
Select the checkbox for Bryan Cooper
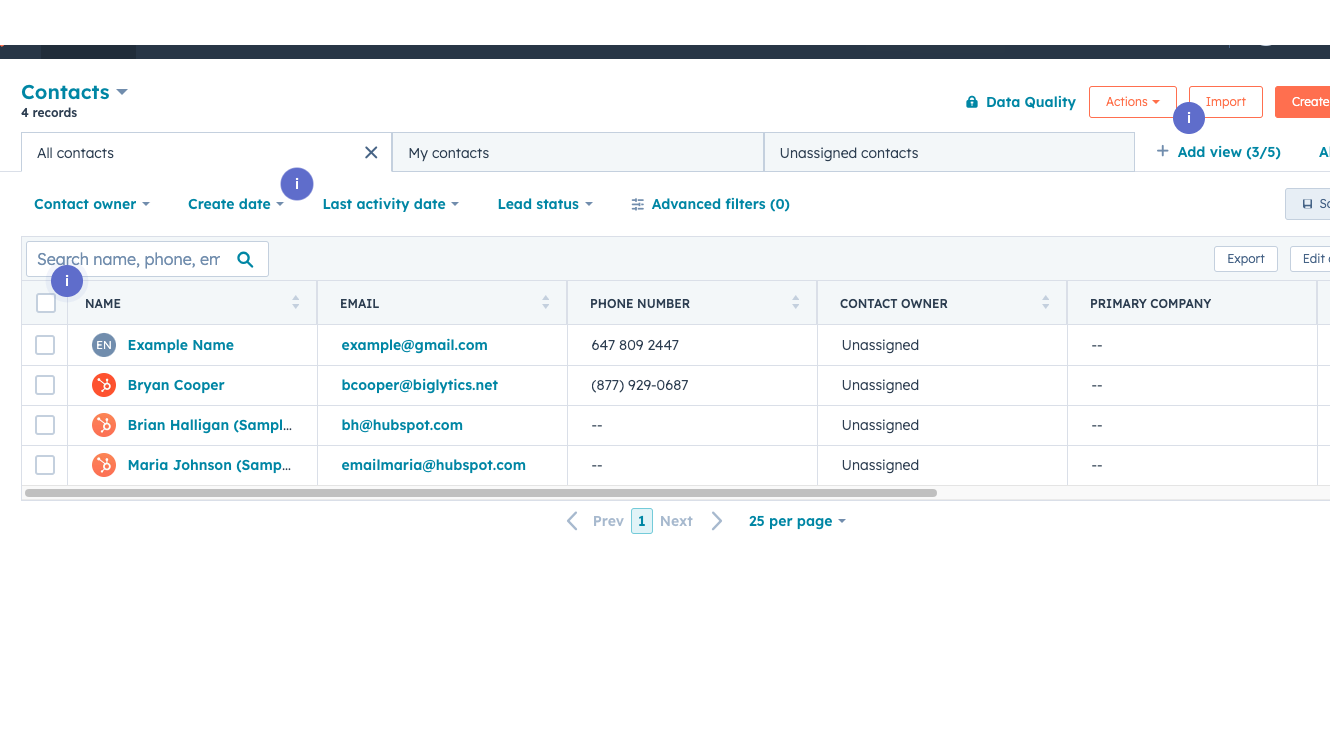coord(45,384)
